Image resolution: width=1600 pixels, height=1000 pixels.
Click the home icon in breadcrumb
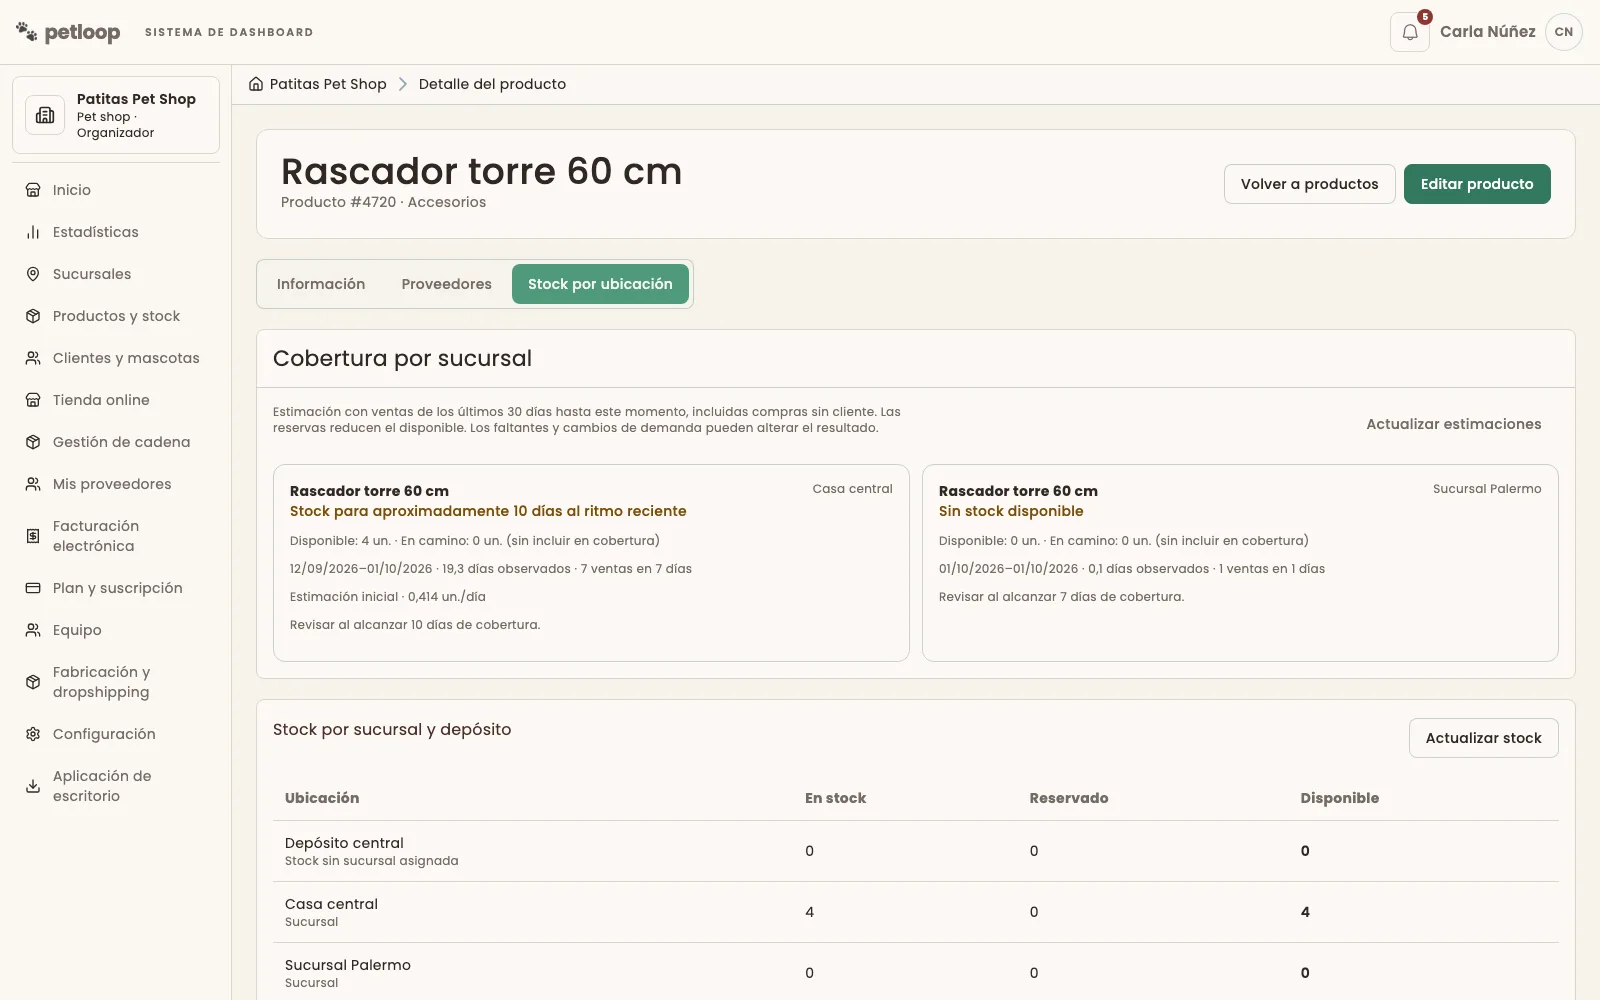(256, 84)
